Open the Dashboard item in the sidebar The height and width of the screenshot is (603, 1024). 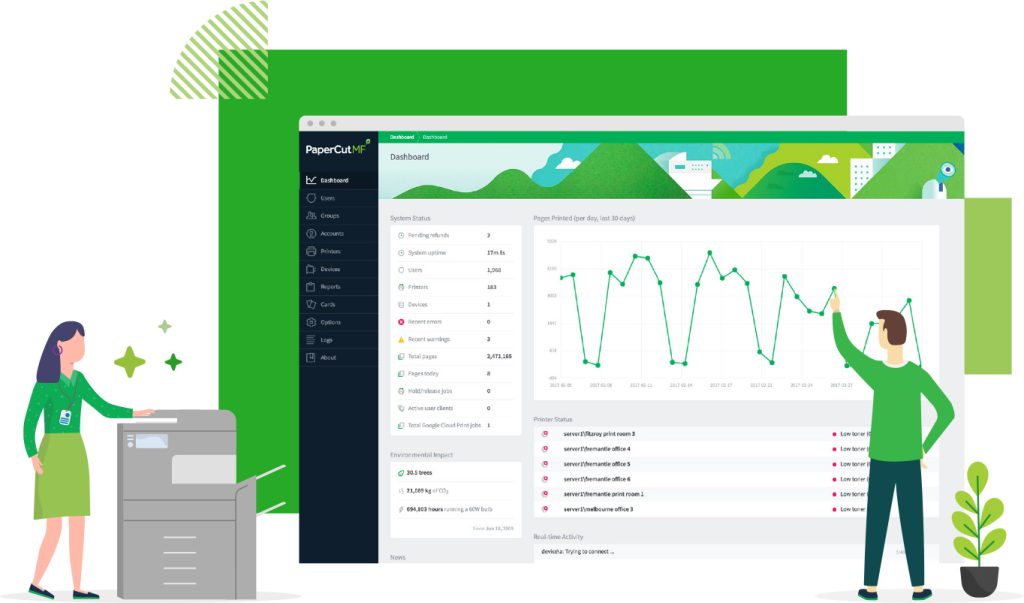[x=334, y=180]
